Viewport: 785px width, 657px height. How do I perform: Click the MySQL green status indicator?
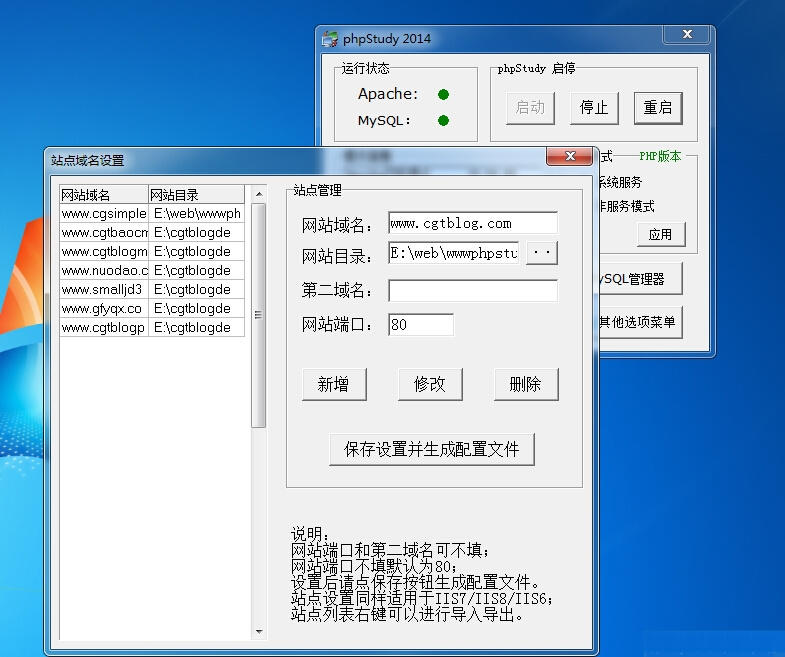coord(443,121)
